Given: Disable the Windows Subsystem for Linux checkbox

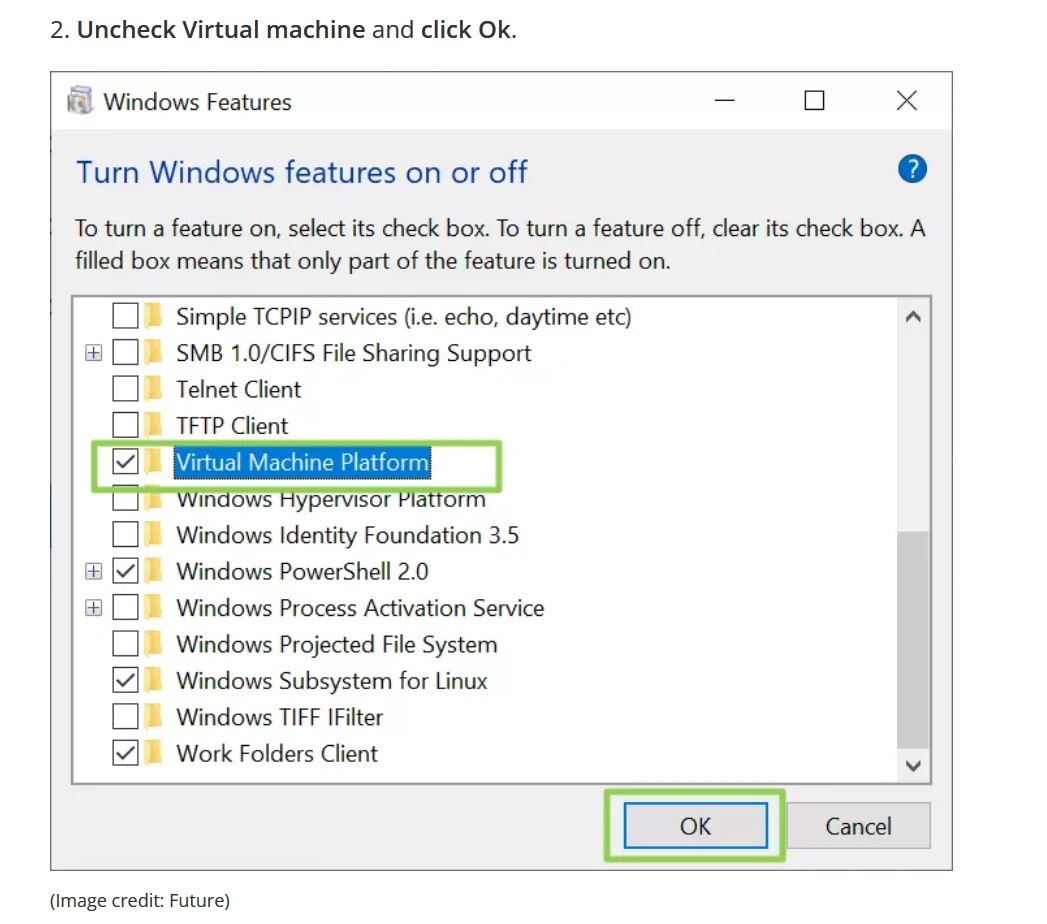Looking at the screenshot, I should pos(126,680).
